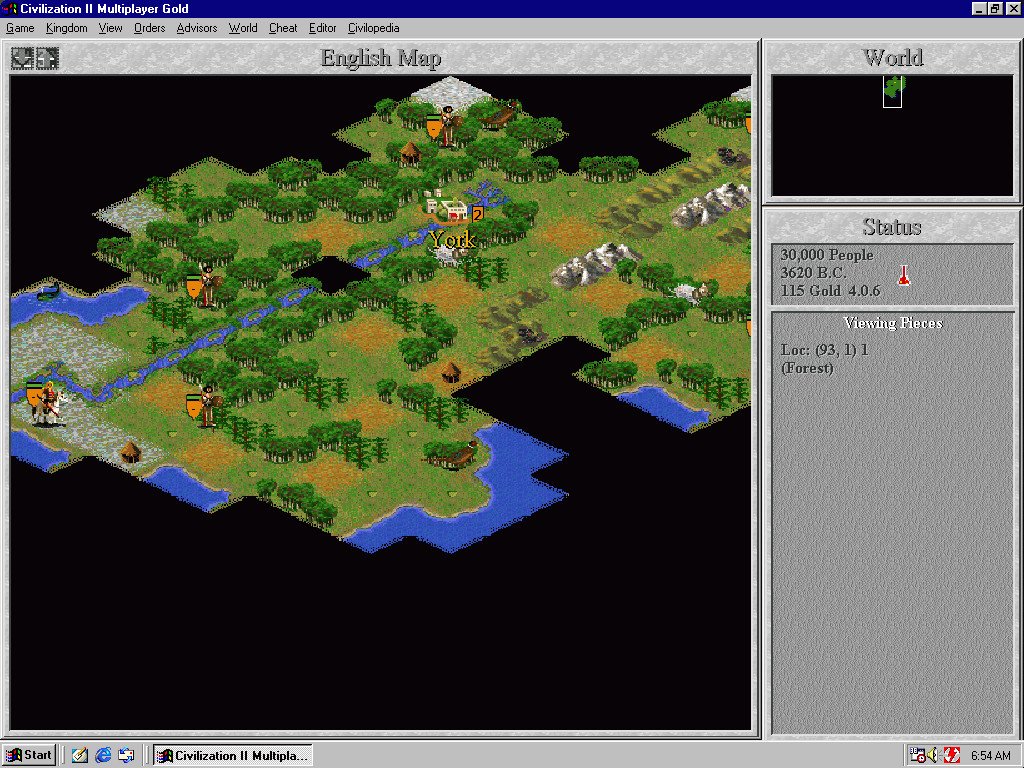This screenshot has width=1024, height=768.
Task: Click the zoom in map icon
Action: pos(47,58)
